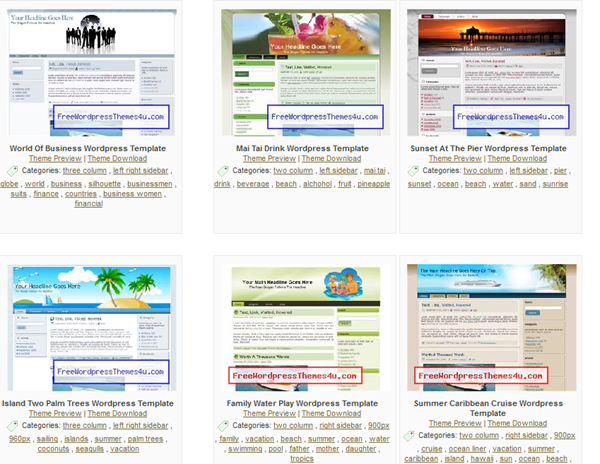Select the 'business women' category tag

[x=132, y=194]
